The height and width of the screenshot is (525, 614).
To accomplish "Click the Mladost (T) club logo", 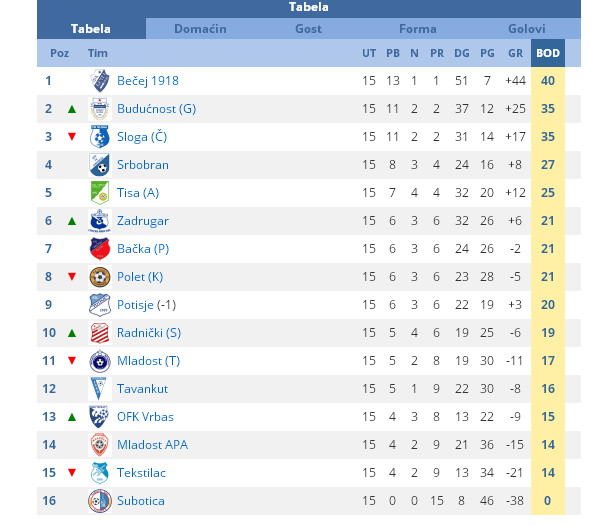I will point(99,361).
